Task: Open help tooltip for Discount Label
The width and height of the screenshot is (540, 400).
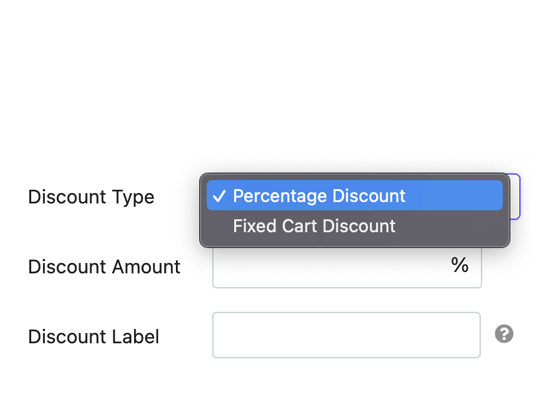Action: click(x=504, y=334)
